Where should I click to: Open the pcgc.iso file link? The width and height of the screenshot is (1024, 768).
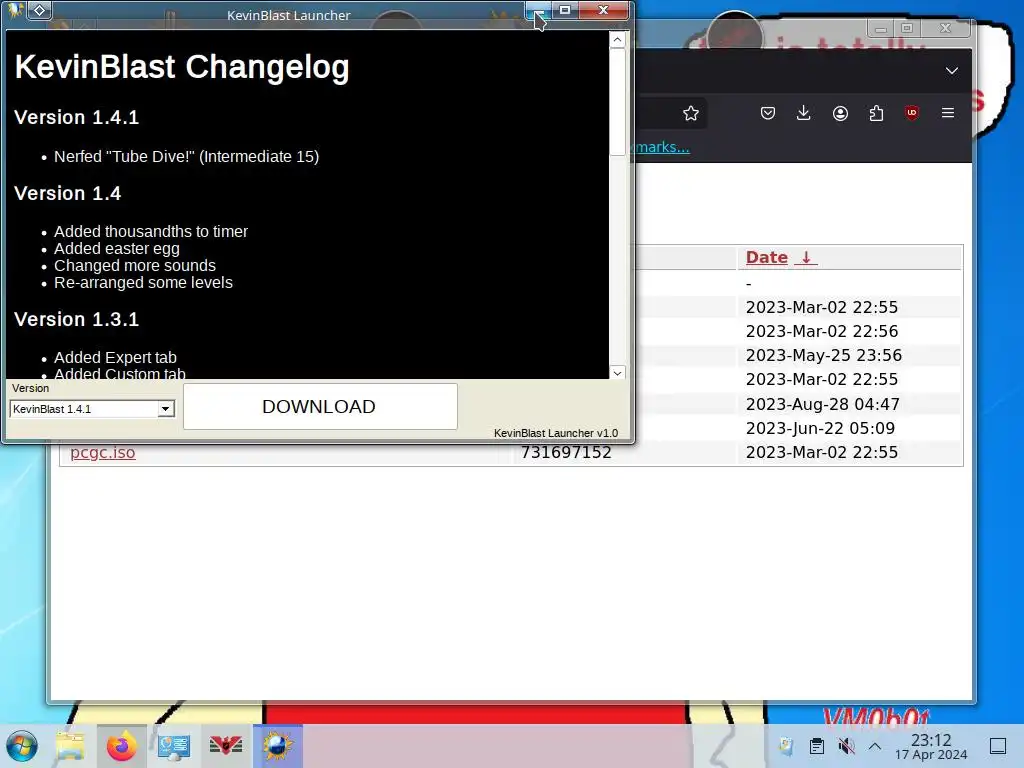pos(103,452)
